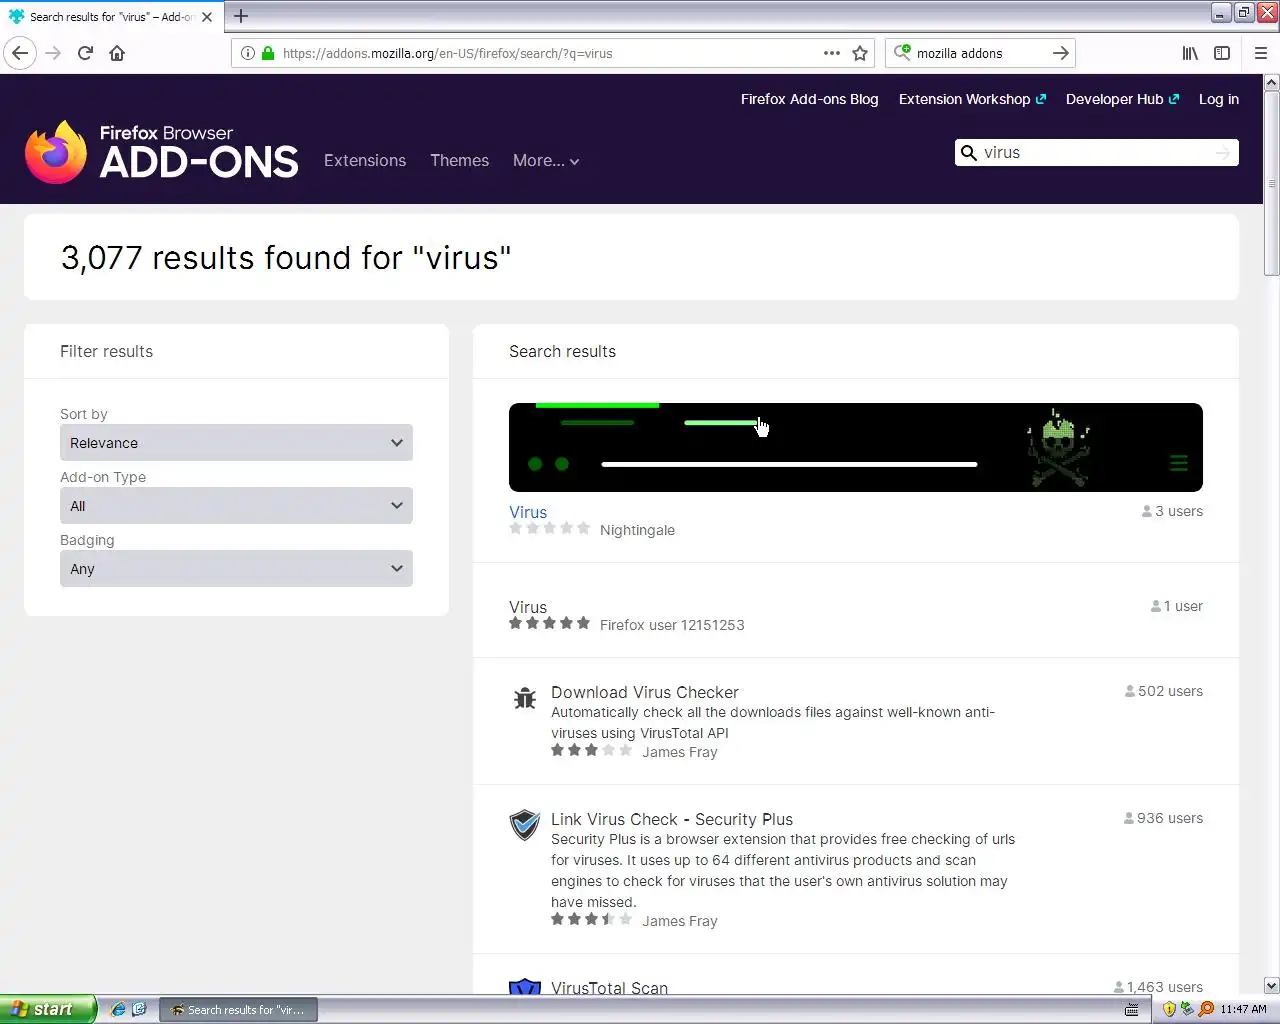Click the green padlock security icon

click(x=267, y=53)
